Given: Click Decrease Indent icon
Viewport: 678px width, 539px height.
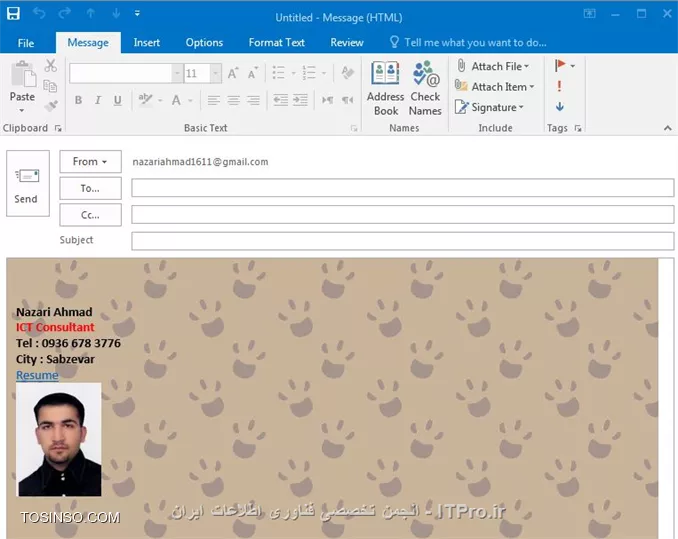Looking at the screenshot, I should click(x=280, y=100).
